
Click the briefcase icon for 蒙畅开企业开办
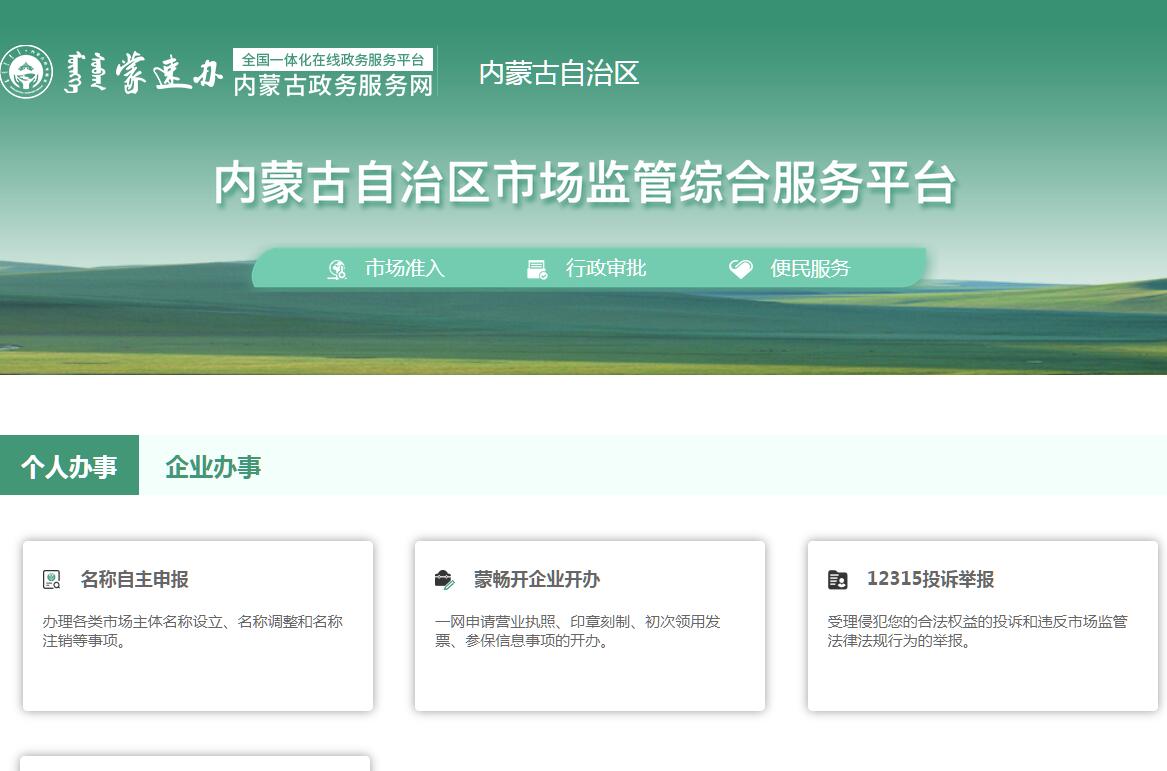445,579
